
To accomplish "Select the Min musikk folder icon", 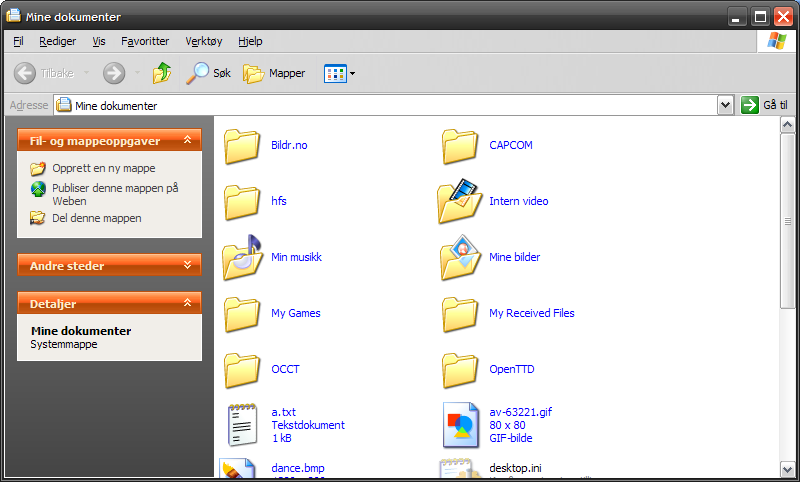I will tap(242, 257).
